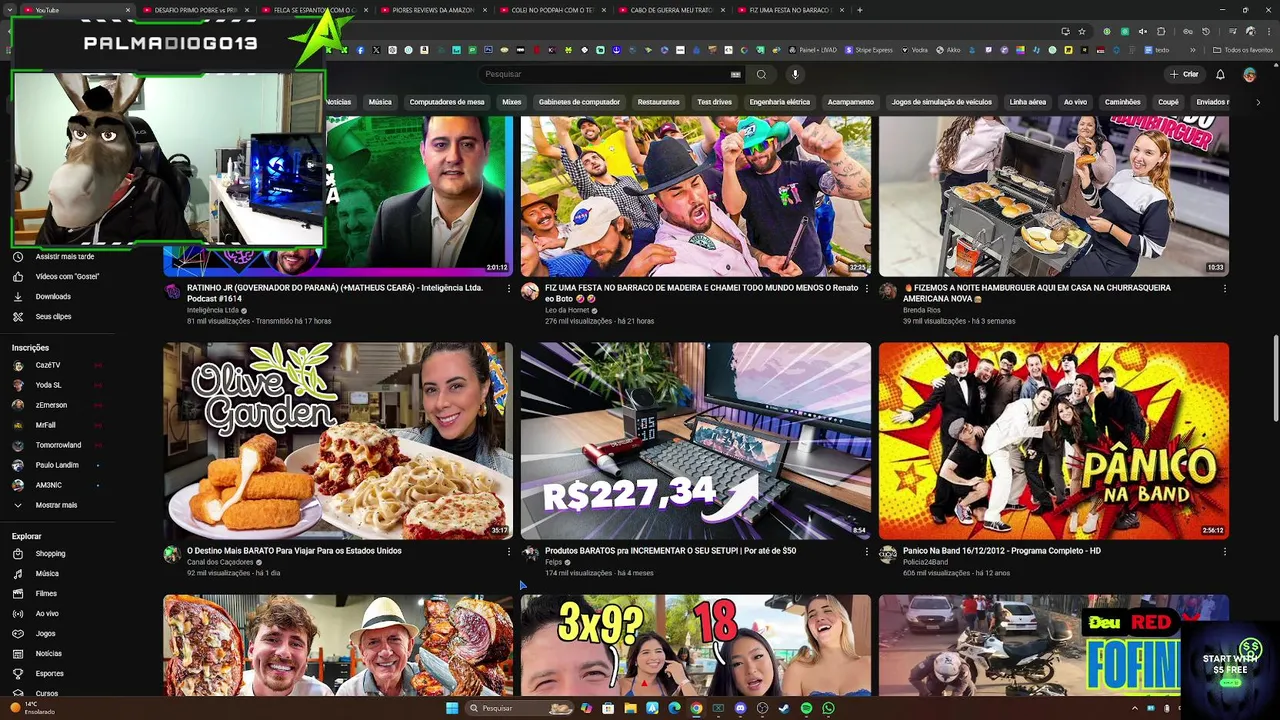
Task: Open options menu for Festa no Barraco video
Action: point(866,289)
